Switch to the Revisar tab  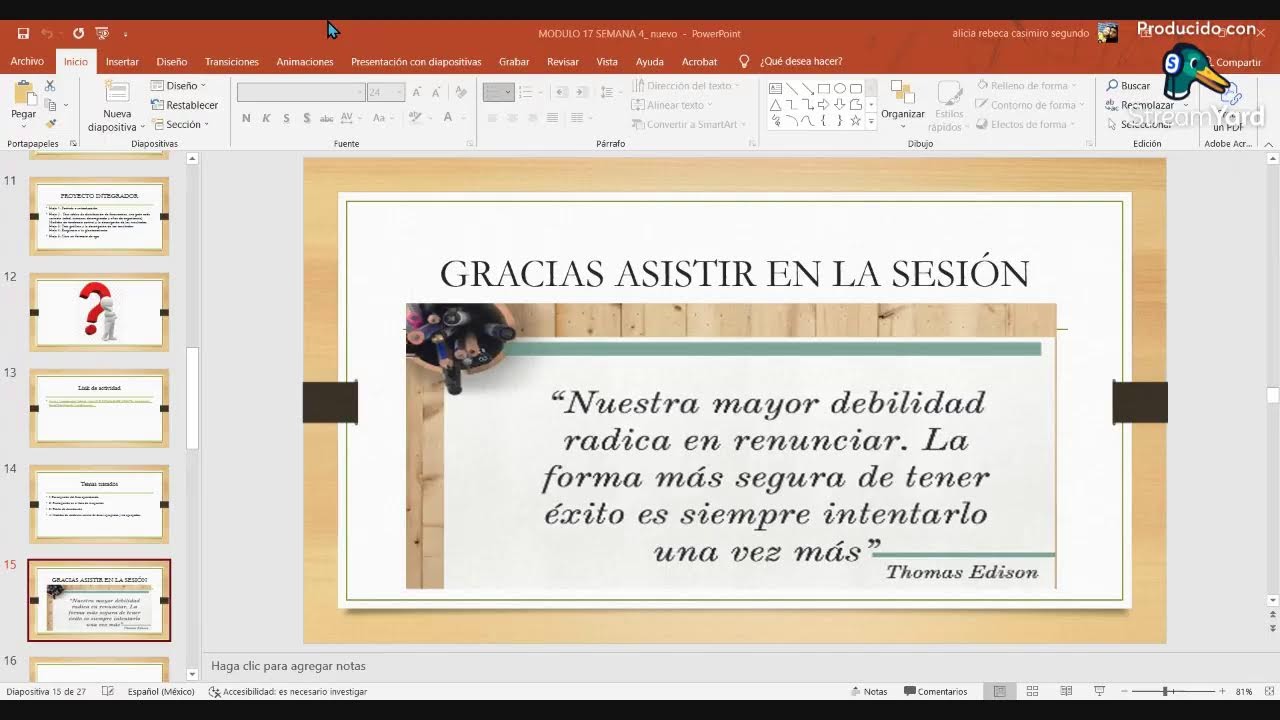563,61
